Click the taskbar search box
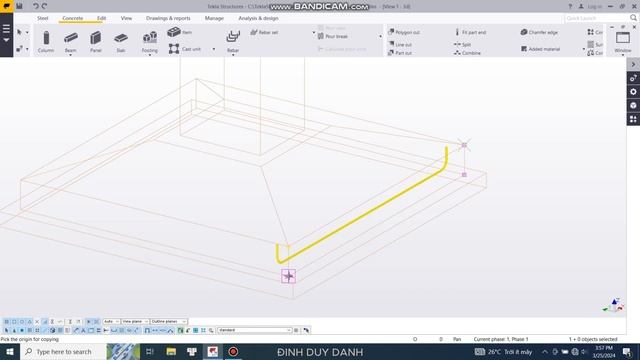Viewport: 640px width, 360px height. 63,352
